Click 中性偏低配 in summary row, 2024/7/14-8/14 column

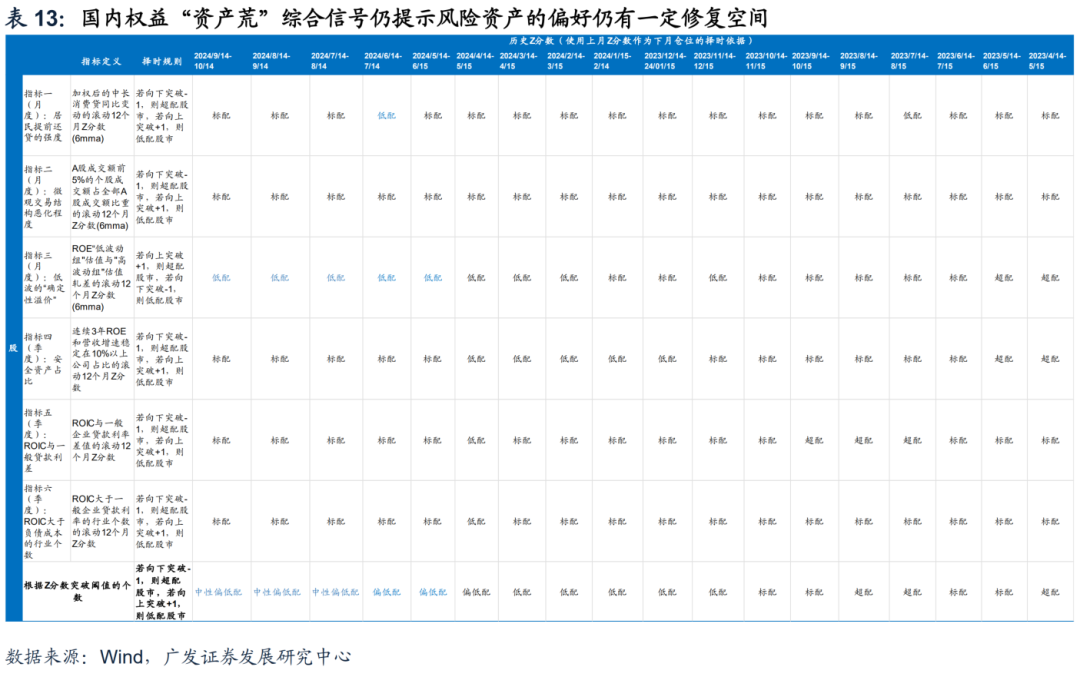pos(335,592)
